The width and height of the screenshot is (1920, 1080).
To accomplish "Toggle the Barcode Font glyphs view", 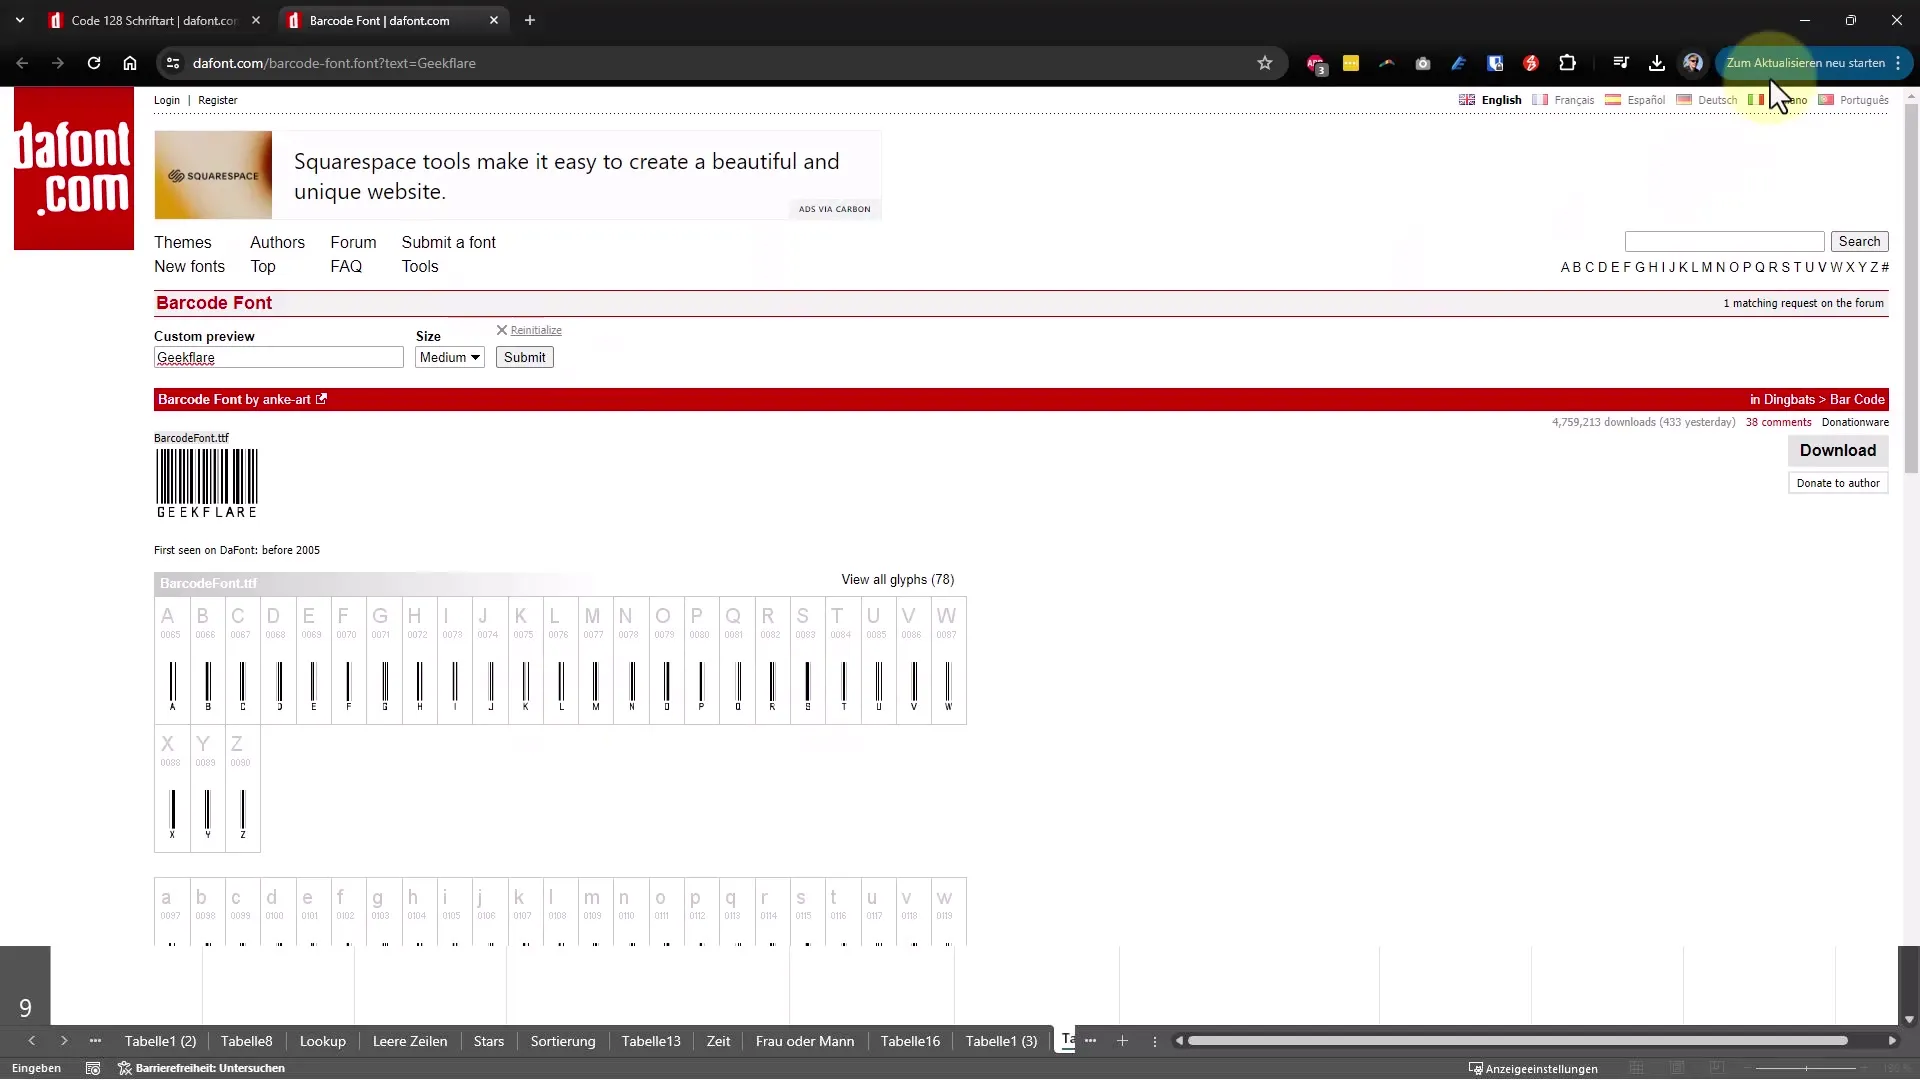I will (x=897, y=580).
